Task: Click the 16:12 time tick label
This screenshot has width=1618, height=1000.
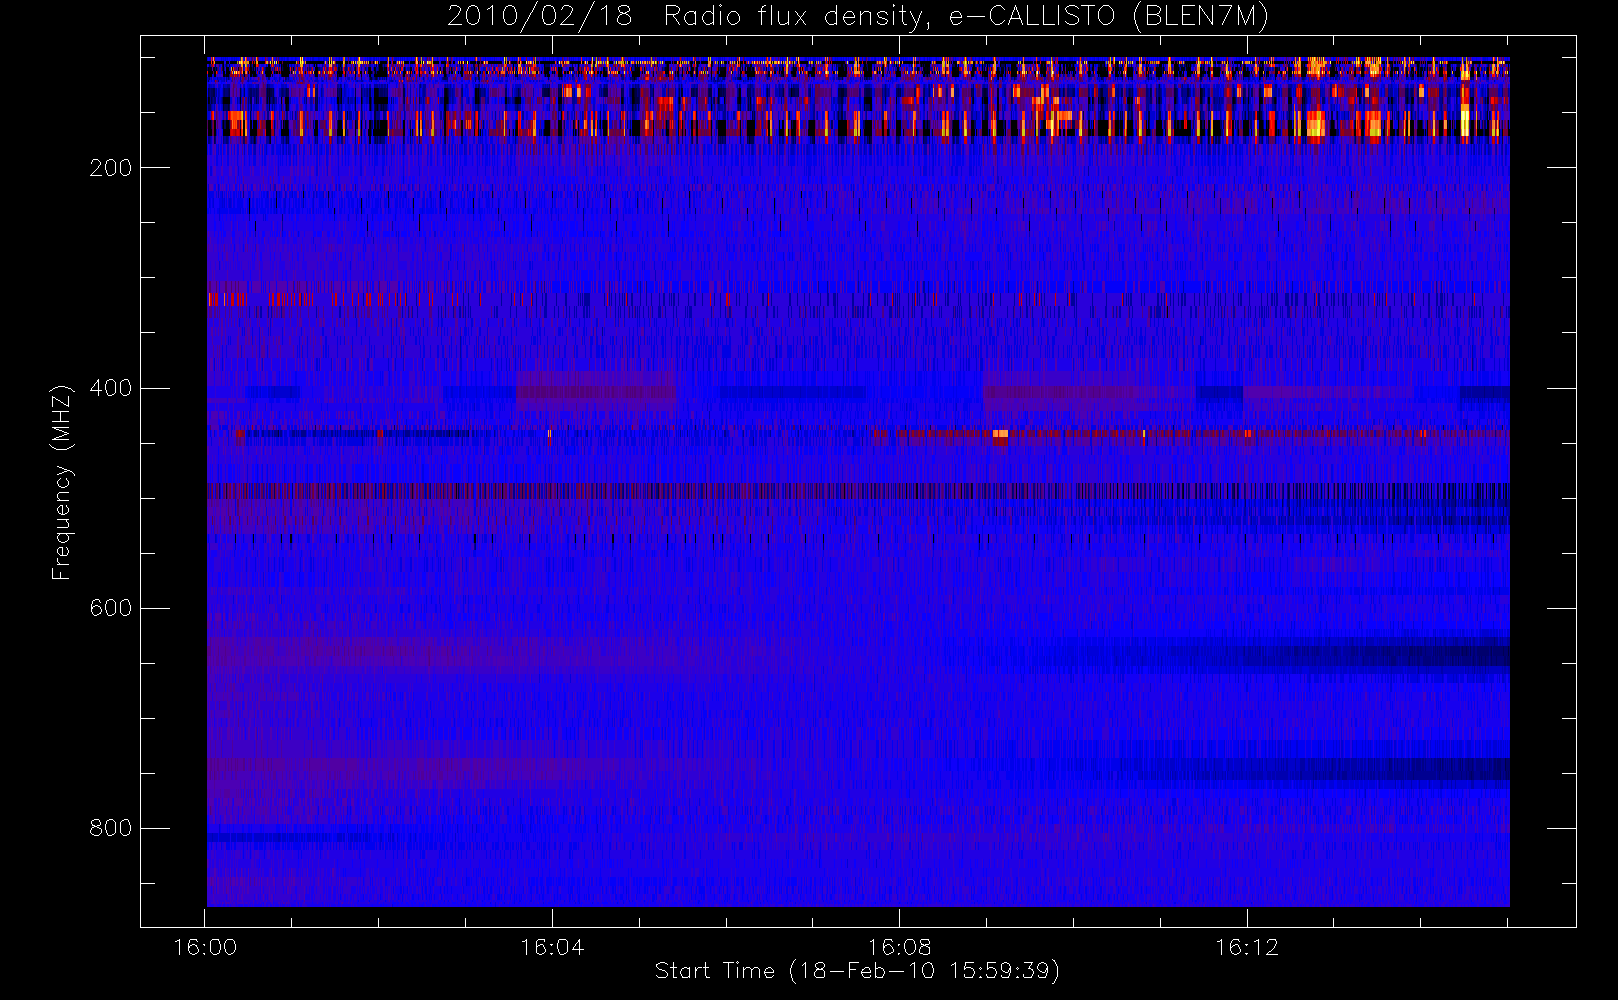Action: click(x=1247, y=947)
